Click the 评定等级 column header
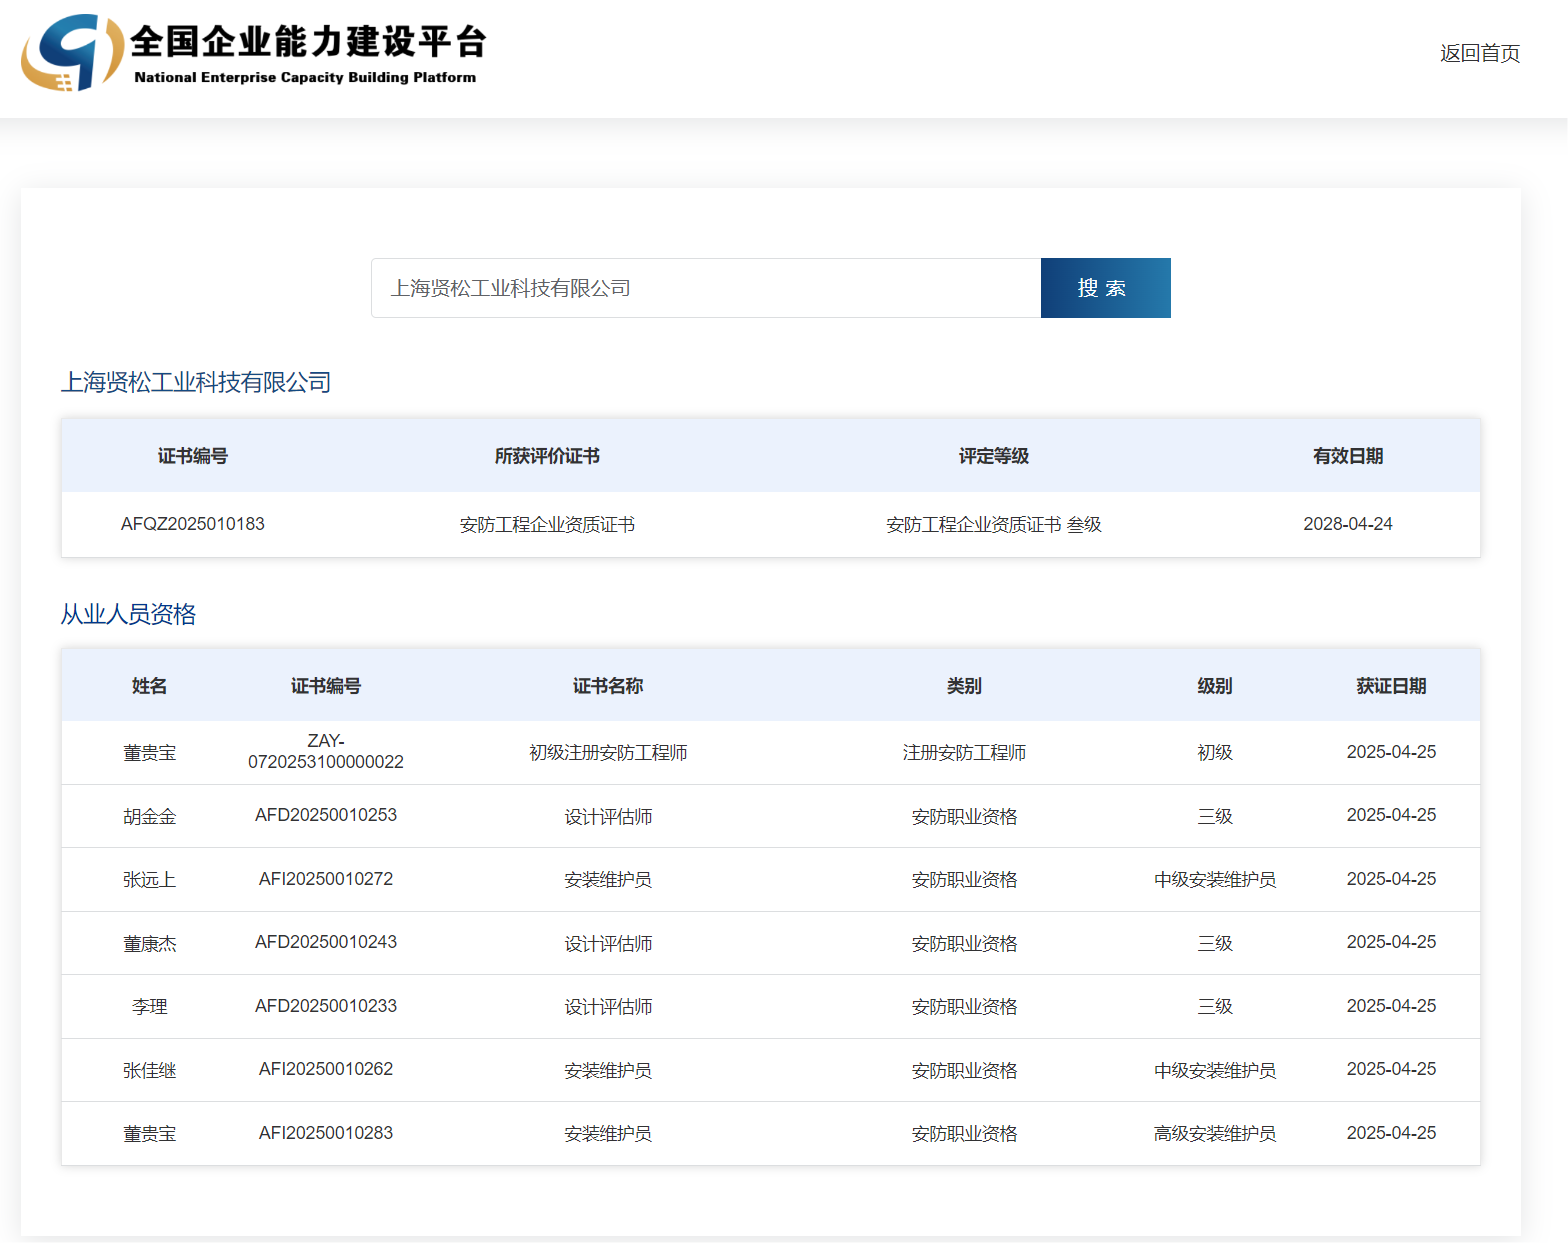1568x1243 pixels. tap(993, 456)
